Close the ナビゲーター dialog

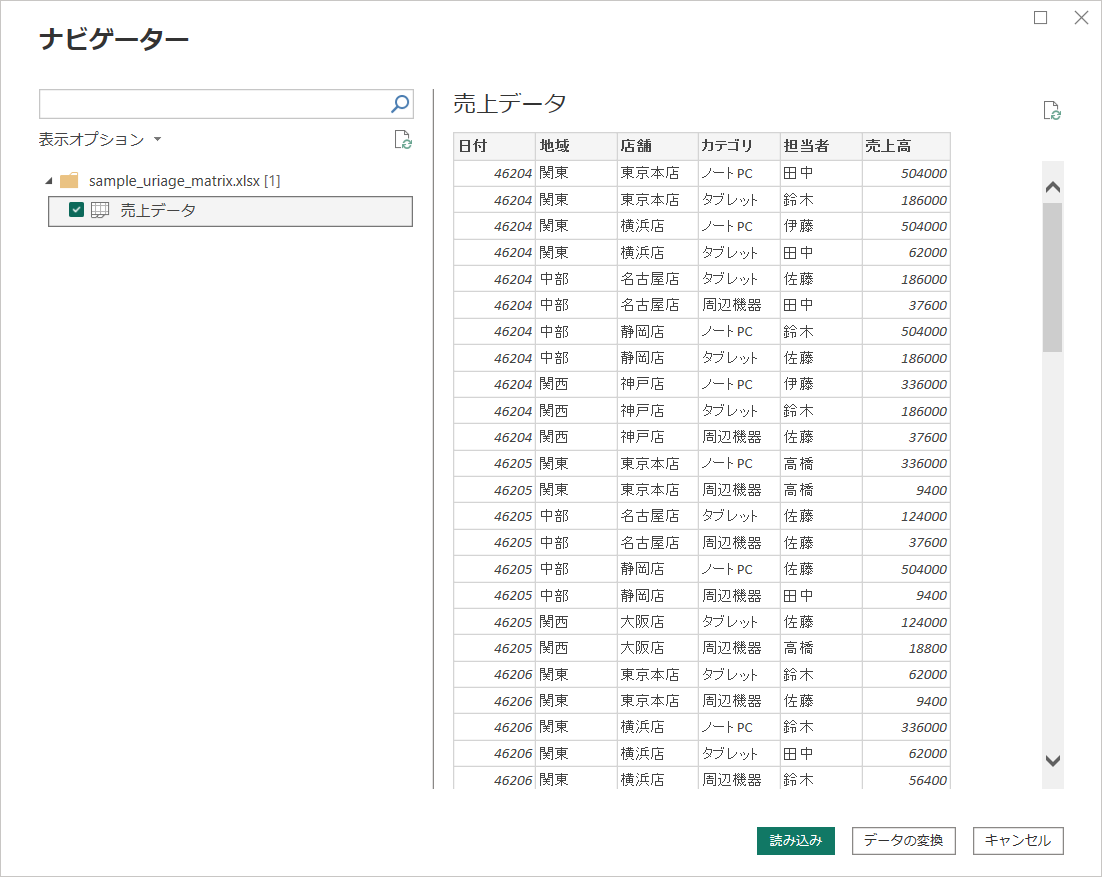pyautogui.click(x=1082, y=18)
